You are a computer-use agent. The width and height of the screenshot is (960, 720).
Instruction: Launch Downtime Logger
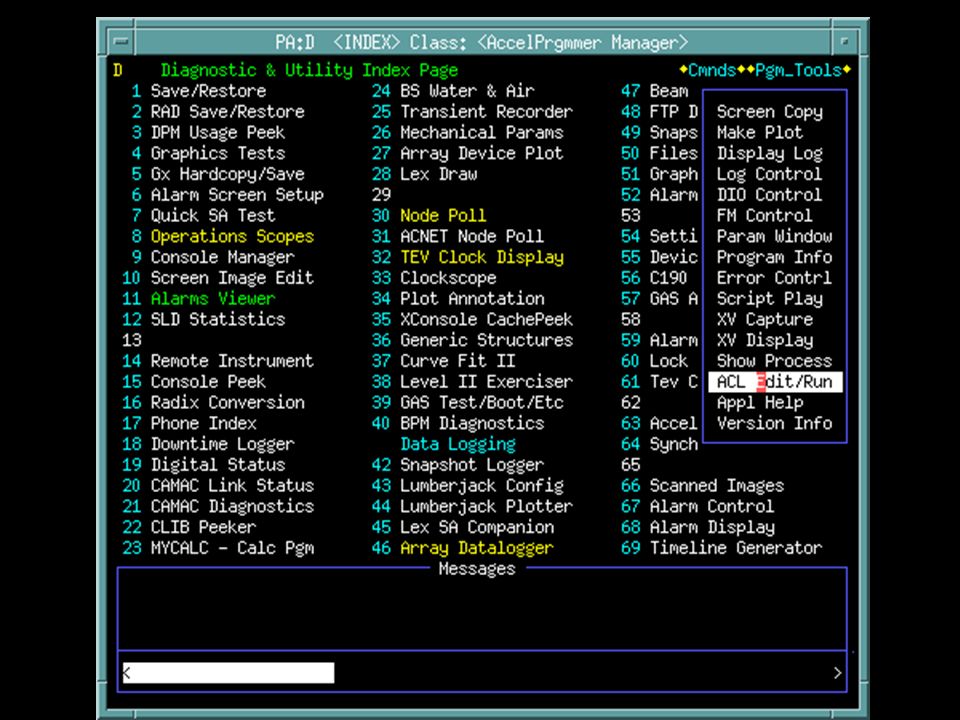(x=223, y=444)
